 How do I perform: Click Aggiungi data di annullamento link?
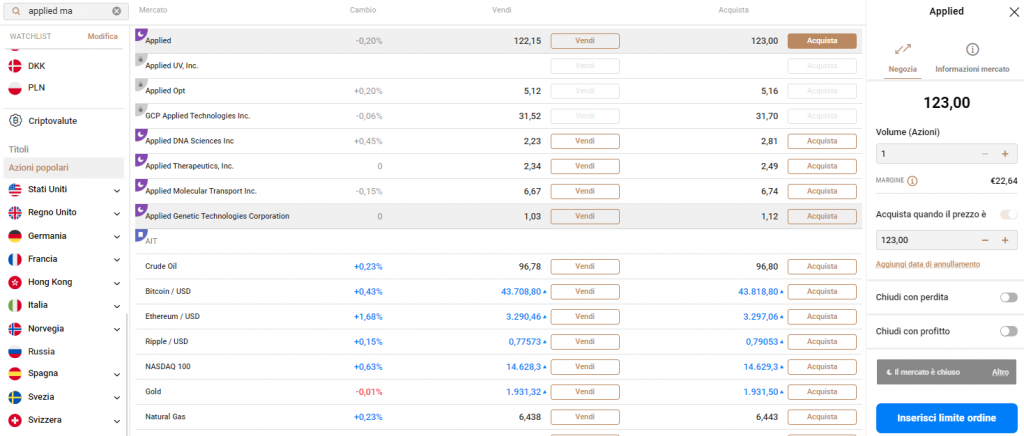click(927, 264)
